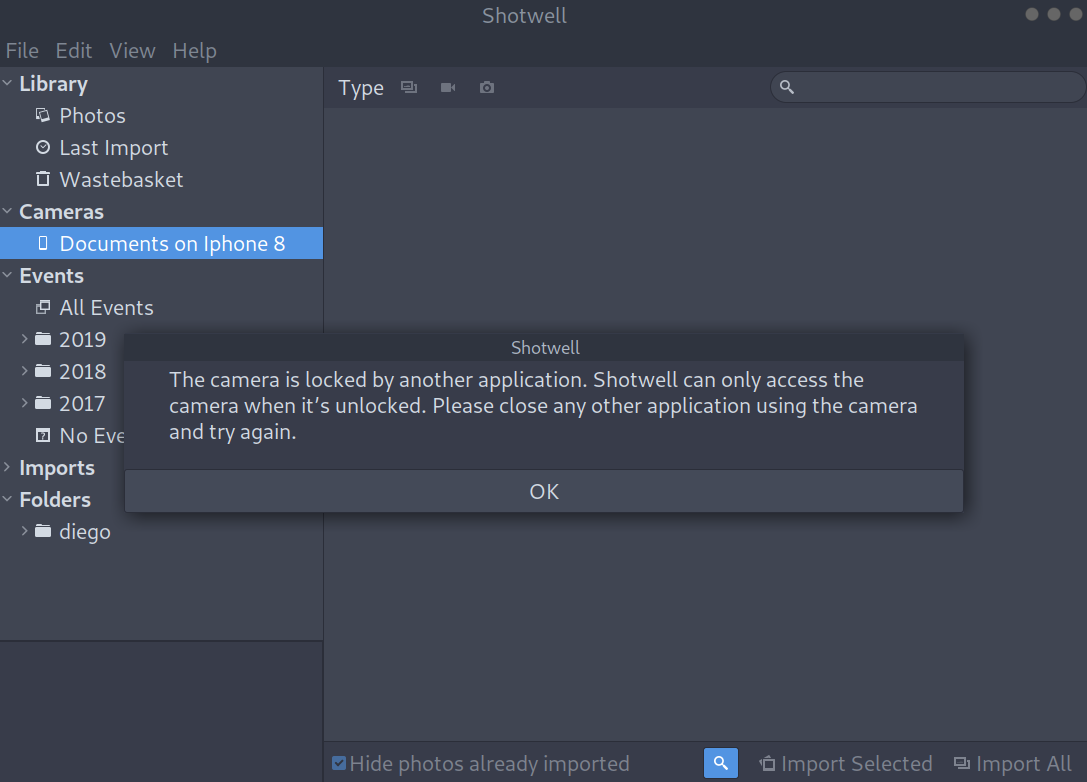The image size is (1087, 782).
Task: Select the 2019 events entry
Action: (x=82, y=339)
